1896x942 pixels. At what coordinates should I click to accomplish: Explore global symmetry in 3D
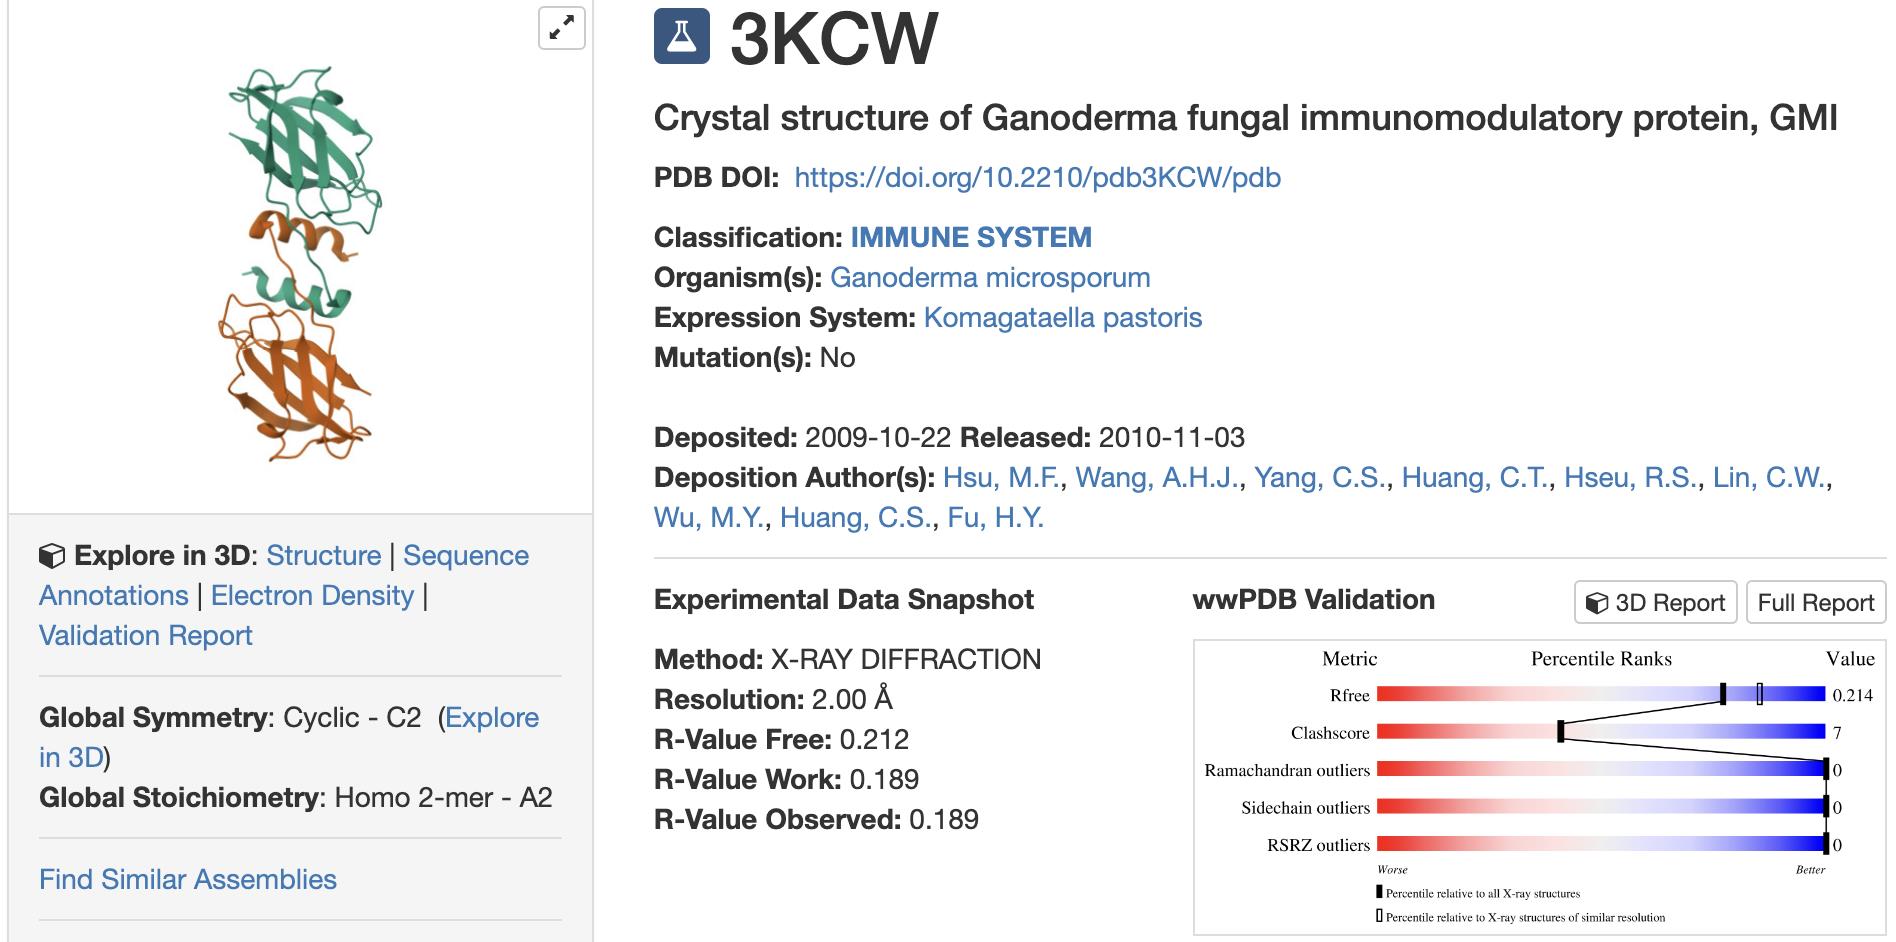click(x=289, y=738)
